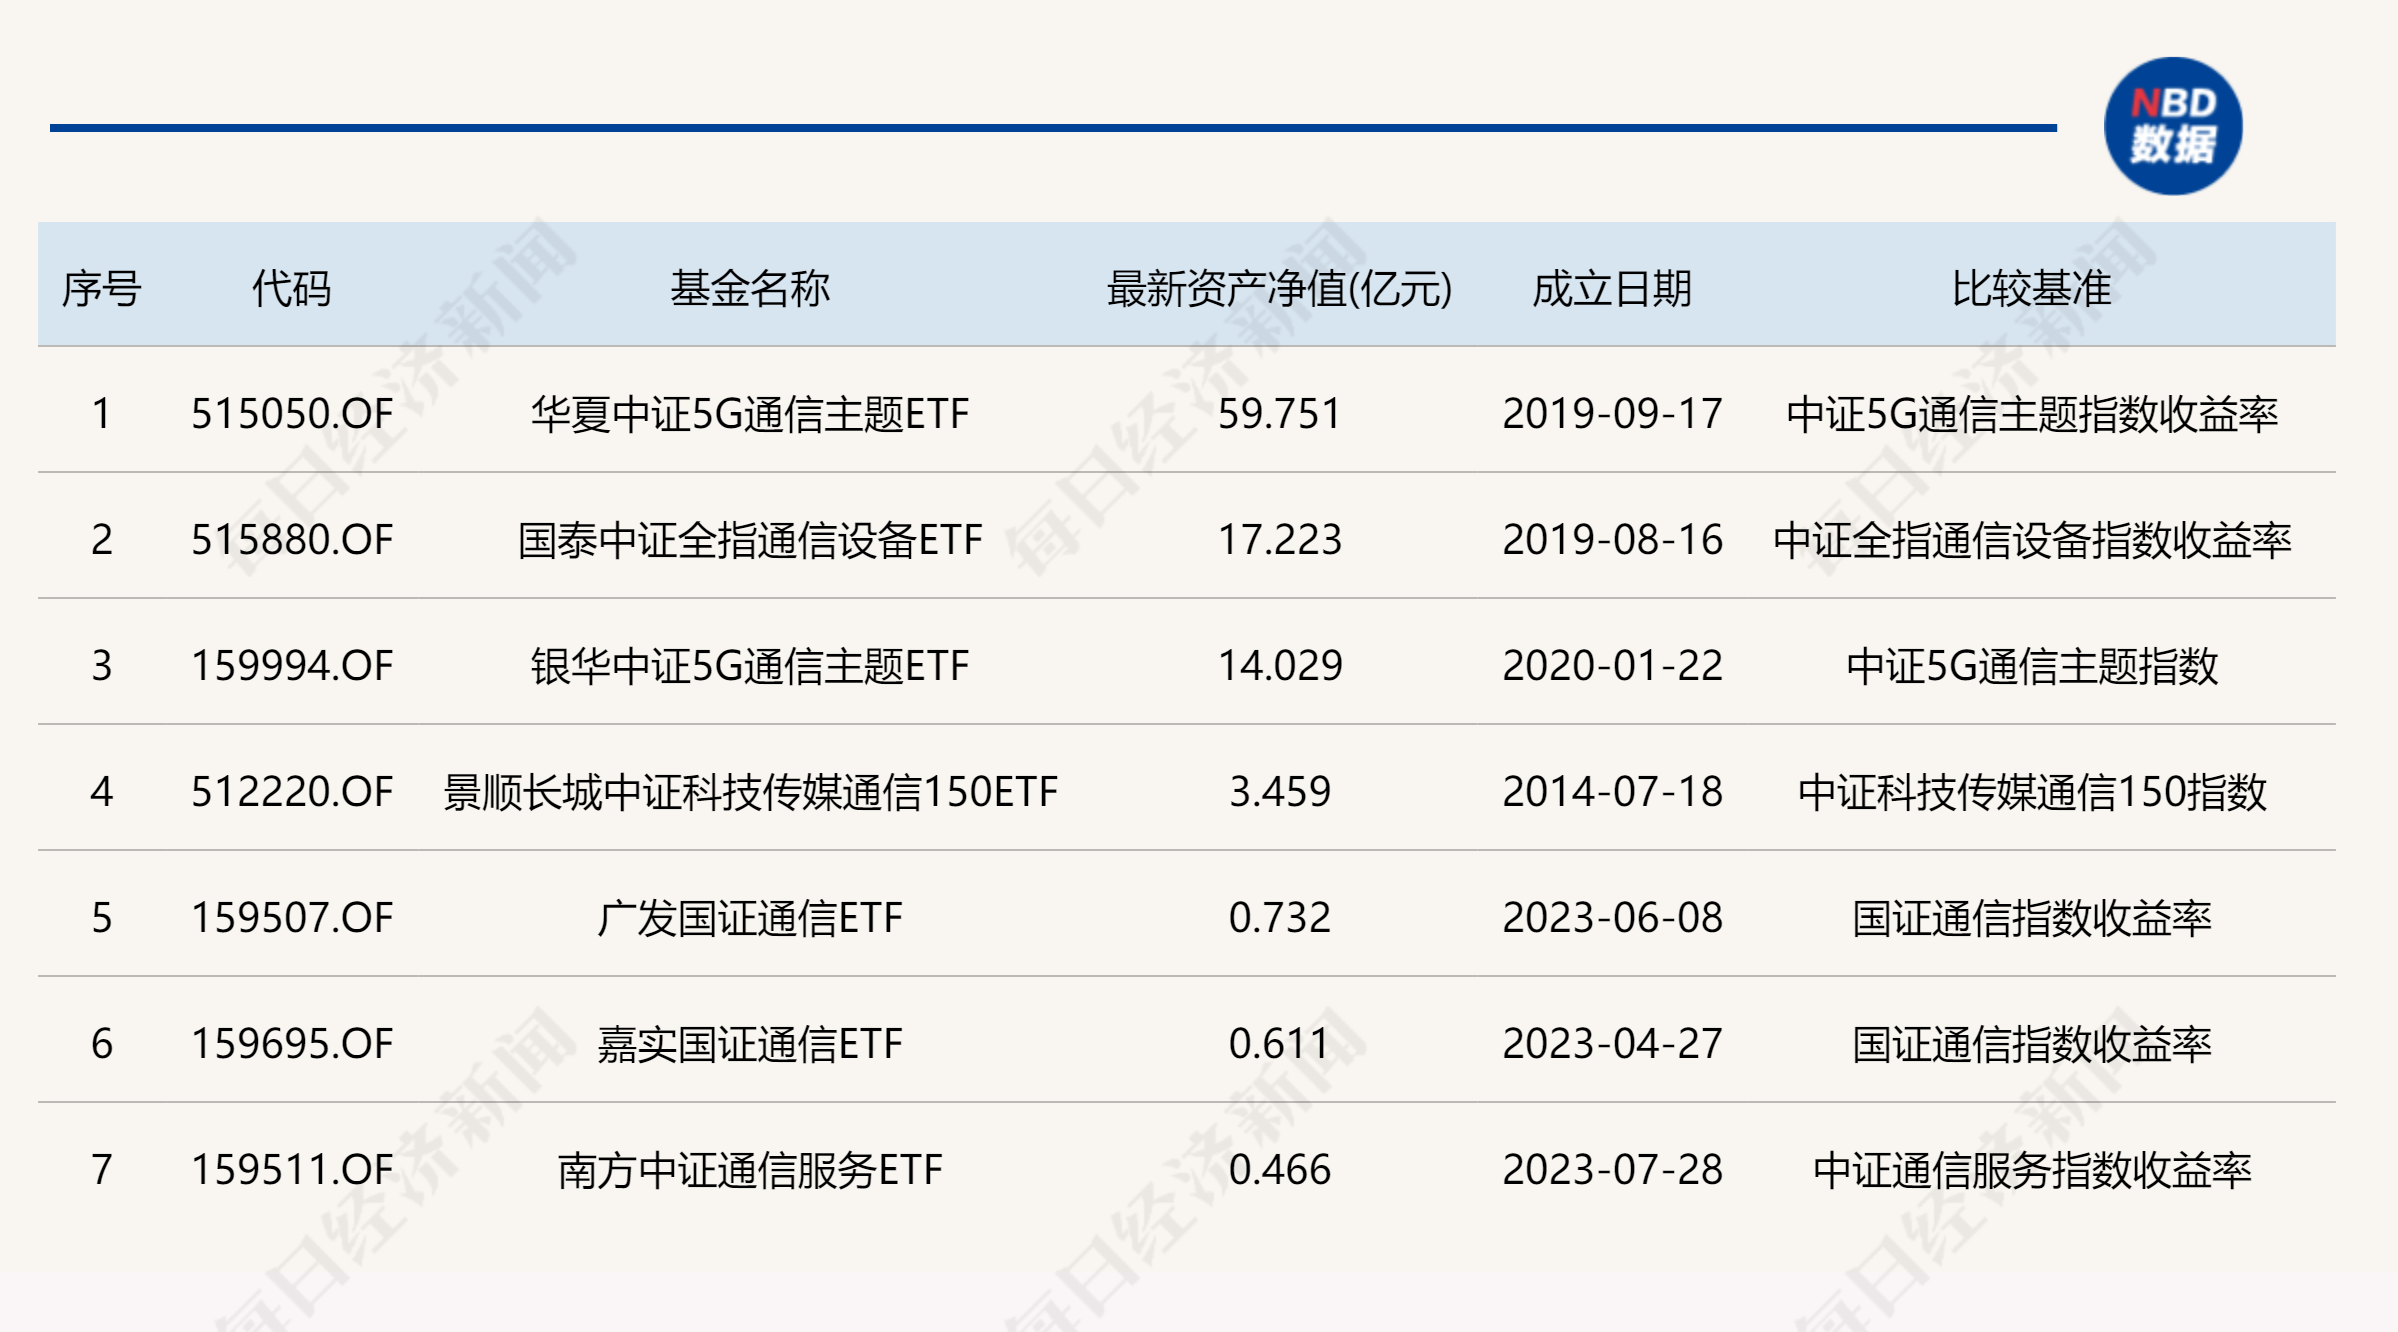
Task: Click net asset value 0.611
Action: (x=1279, y=1044)
